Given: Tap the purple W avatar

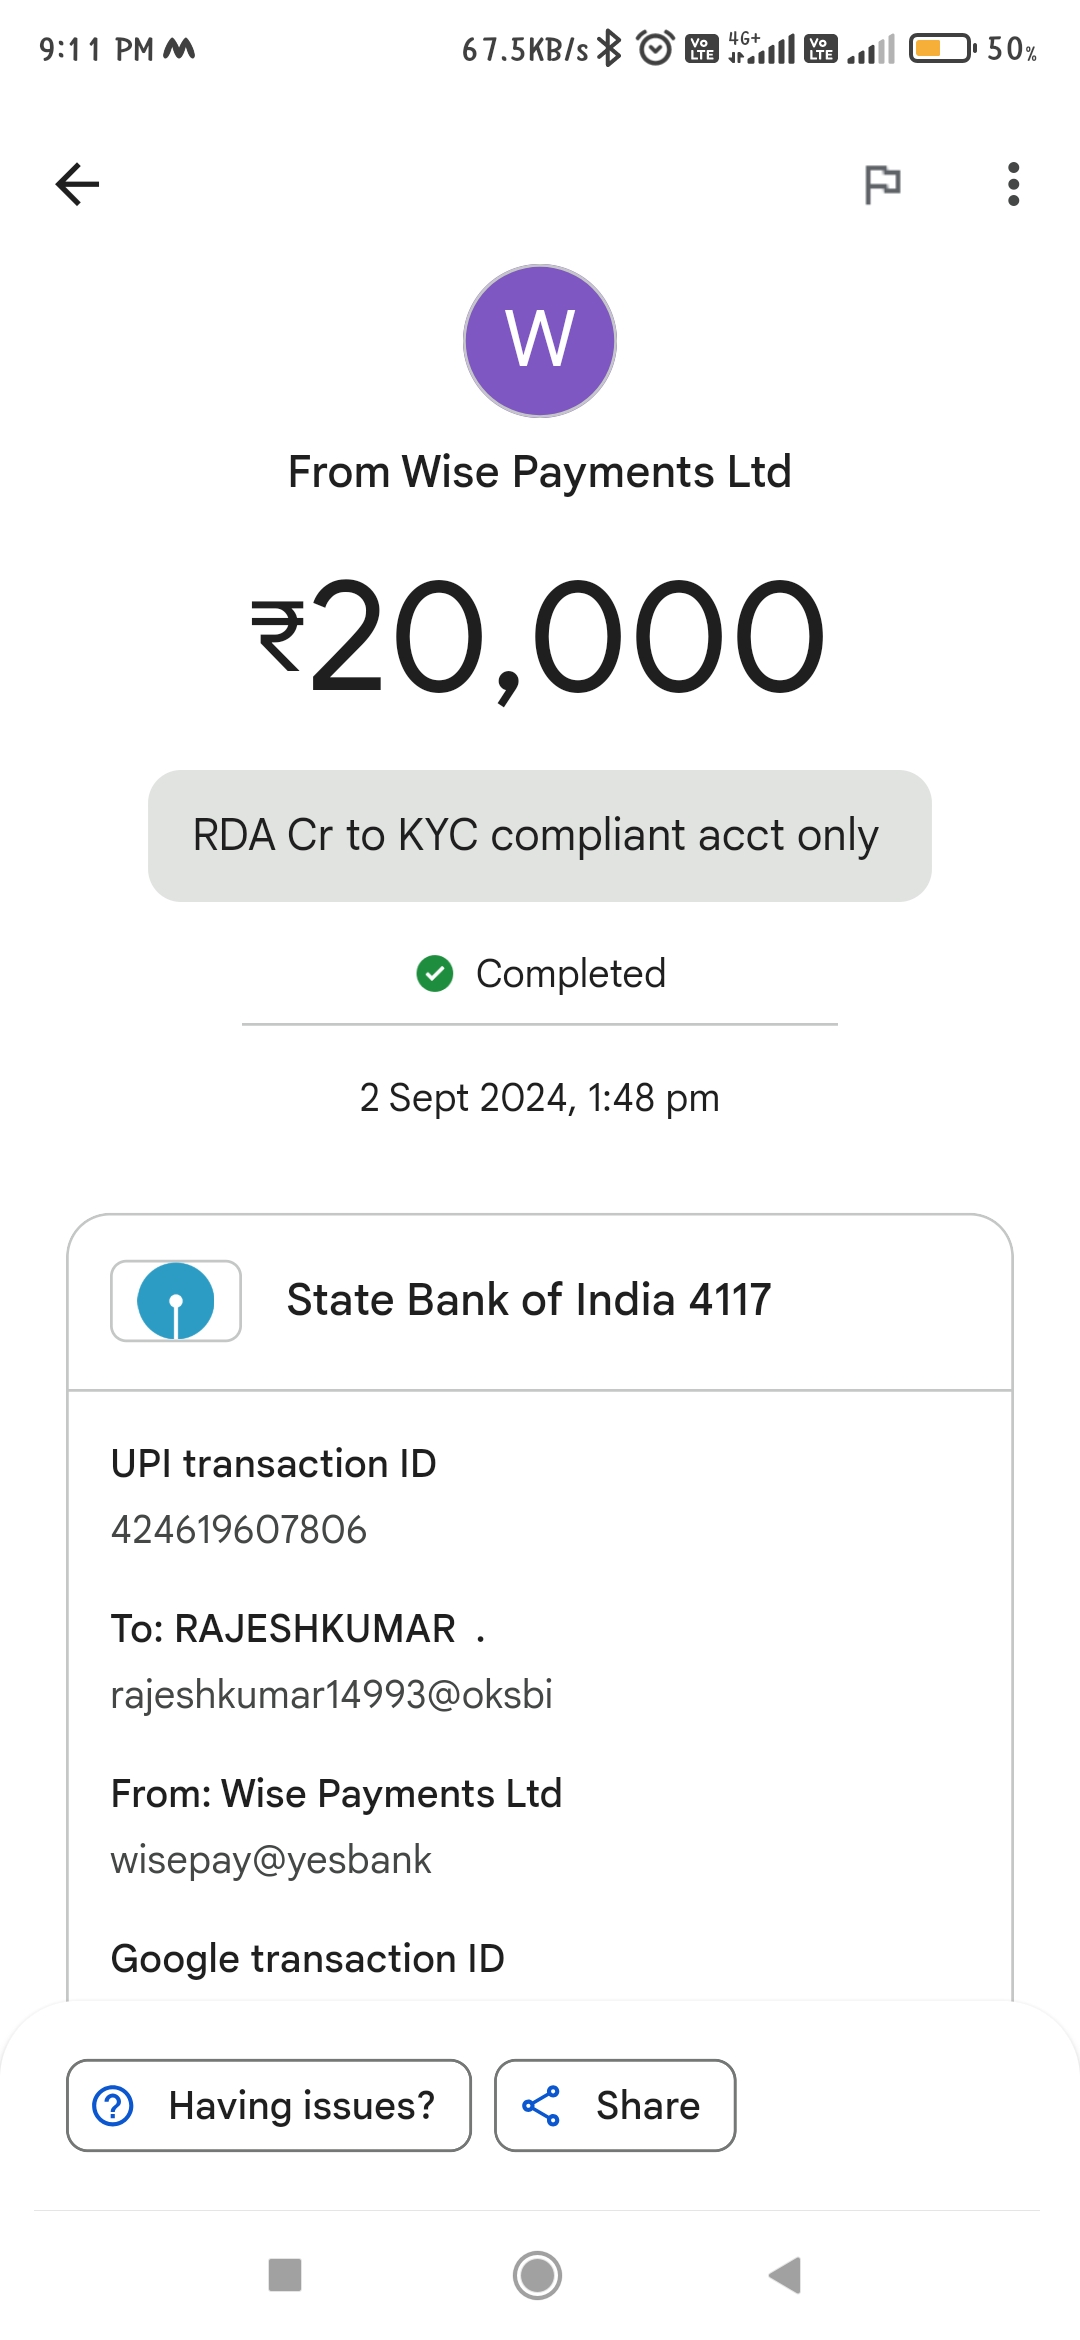Looking at the screenshot, I should (x=540, y=341).
